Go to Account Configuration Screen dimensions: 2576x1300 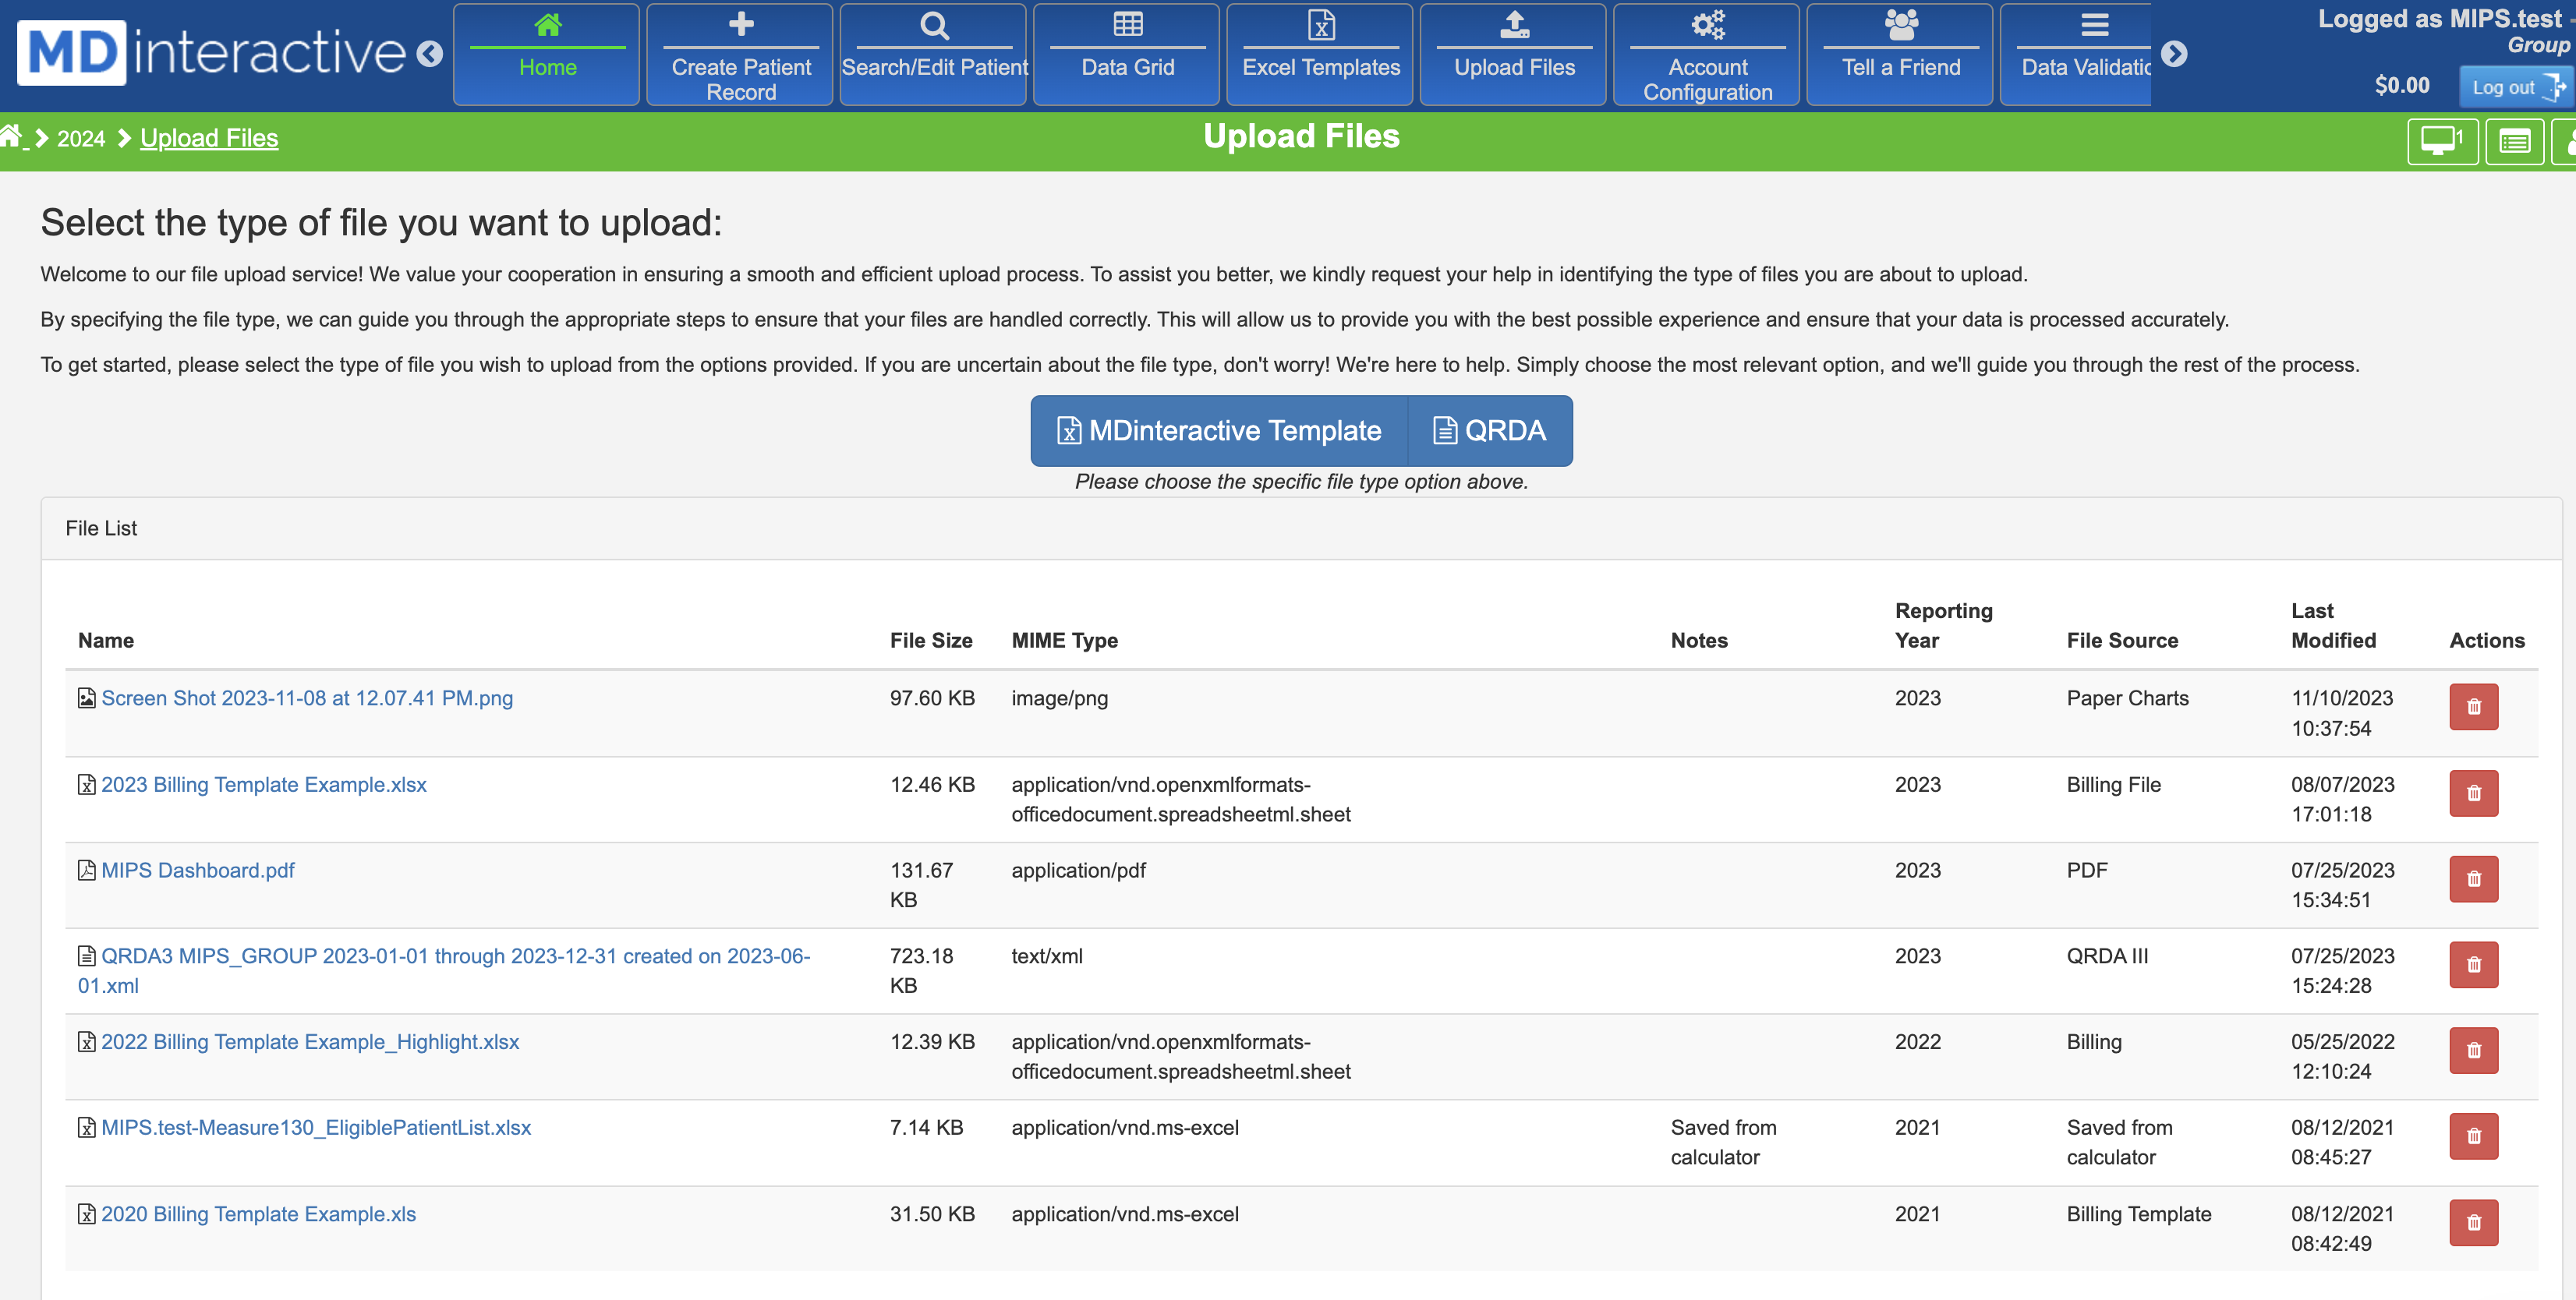(x=1706, y=54)
